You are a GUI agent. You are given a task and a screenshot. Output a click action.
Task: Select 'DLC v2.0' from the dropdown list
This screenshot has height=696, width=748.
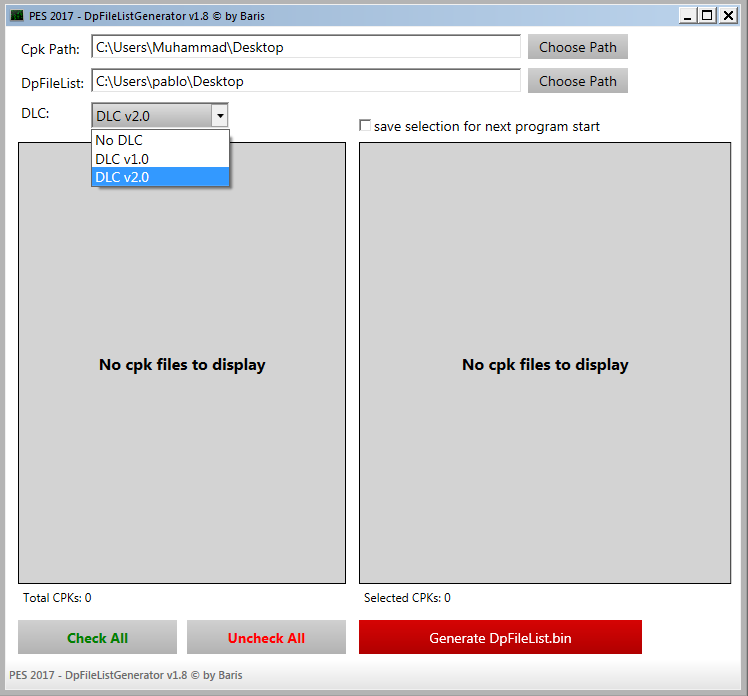pos(160,177)
